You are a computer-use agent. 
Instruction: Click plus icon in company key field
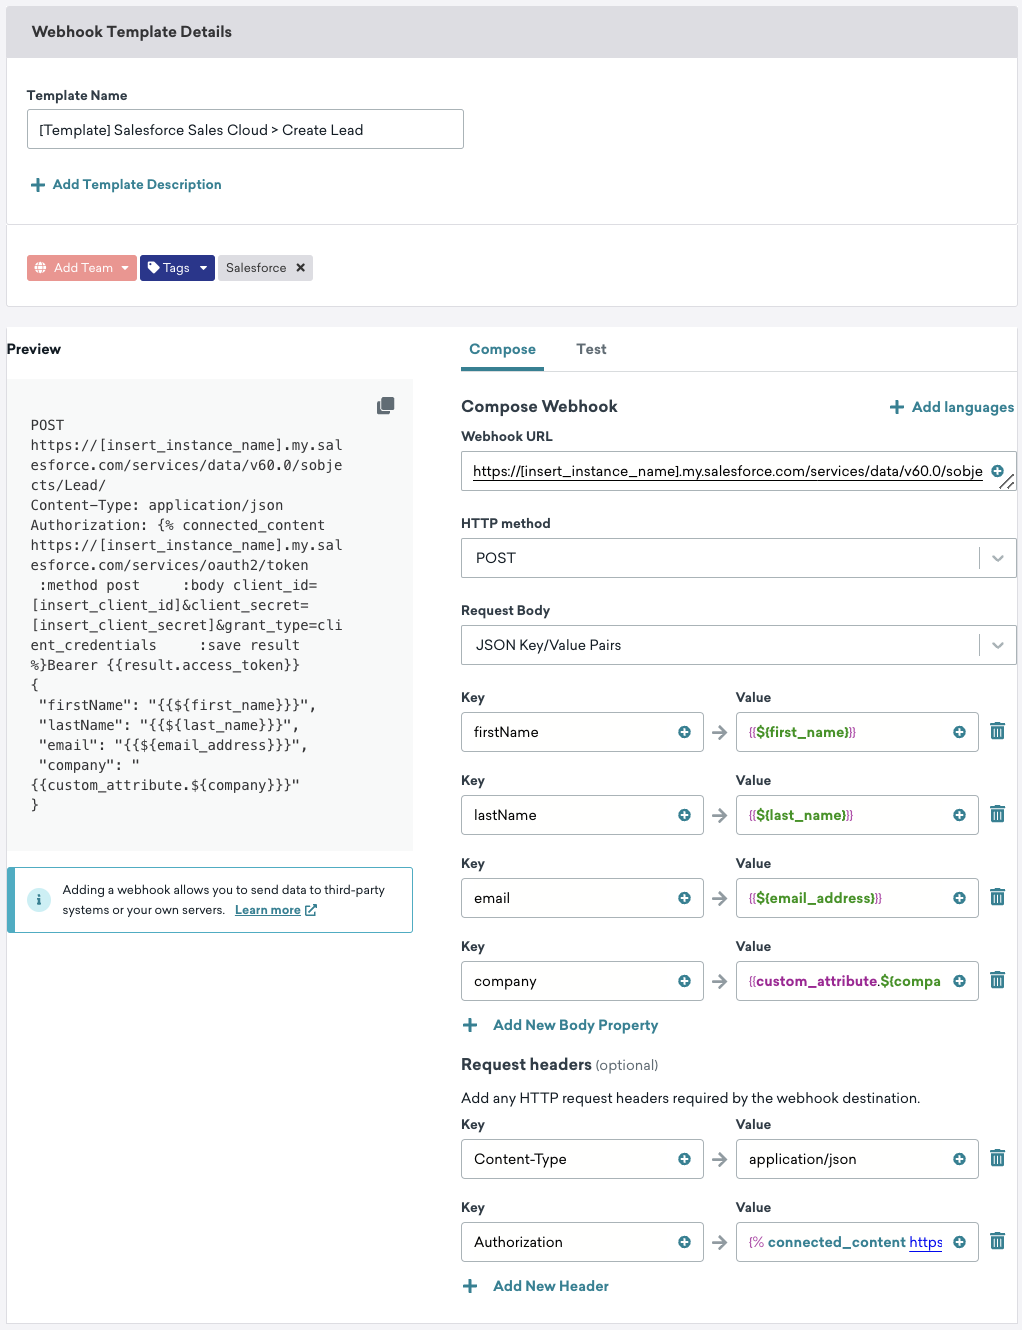coord(684,981)
